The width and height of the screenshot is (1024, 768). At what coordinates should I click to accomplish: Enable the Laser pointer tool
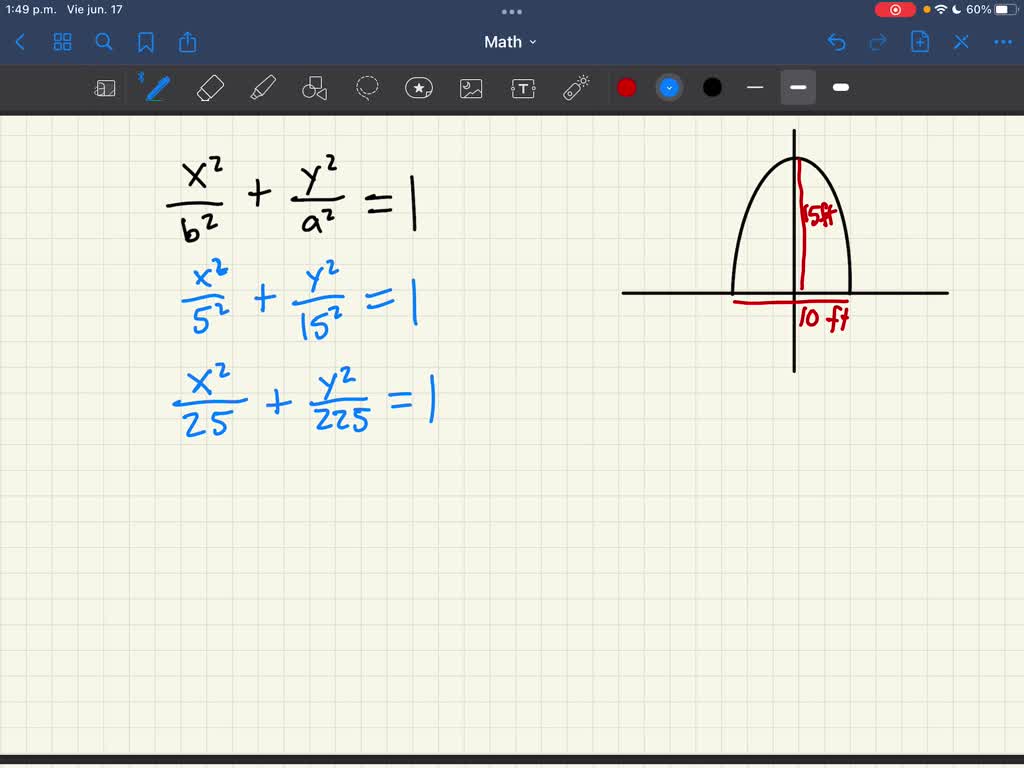coord(577,87)
